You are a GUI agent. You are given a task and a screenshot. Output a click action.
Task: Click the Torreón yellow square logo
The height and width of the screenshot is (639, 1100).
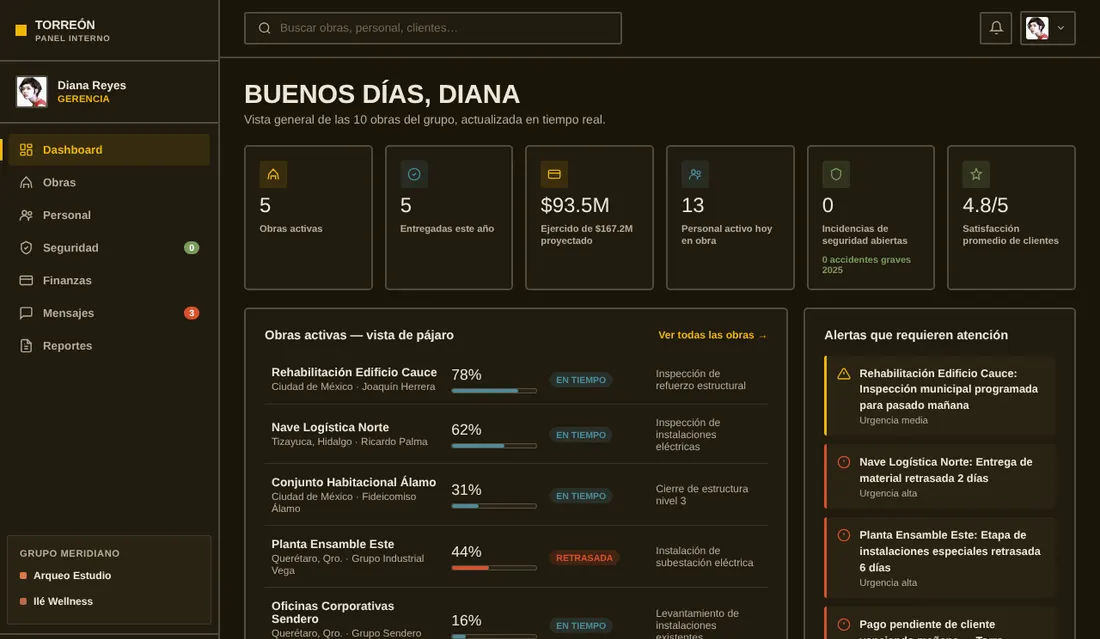[x=21, y=30]
